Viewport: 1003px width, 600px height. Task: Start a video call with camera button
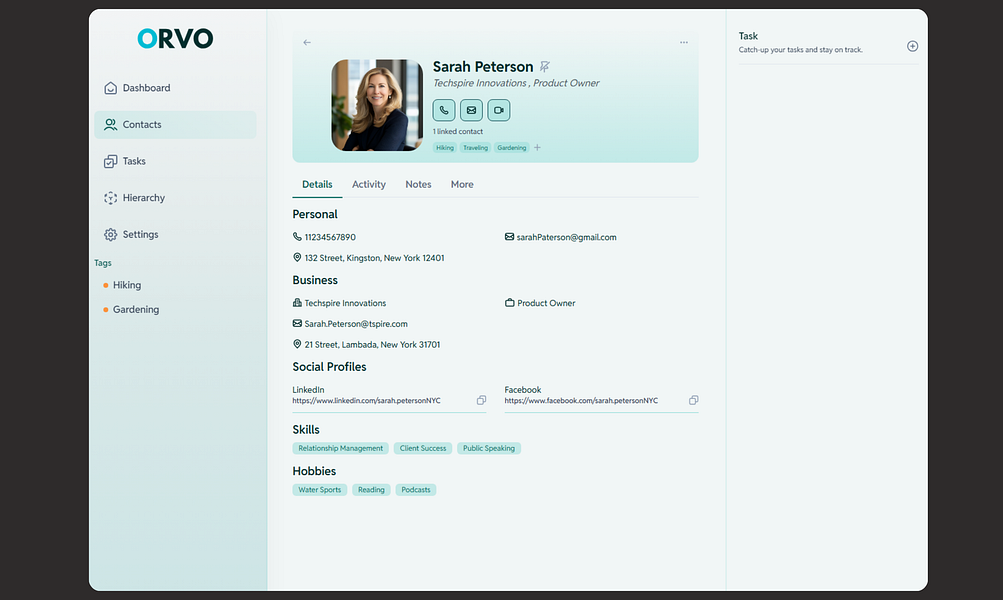(499, 110)
